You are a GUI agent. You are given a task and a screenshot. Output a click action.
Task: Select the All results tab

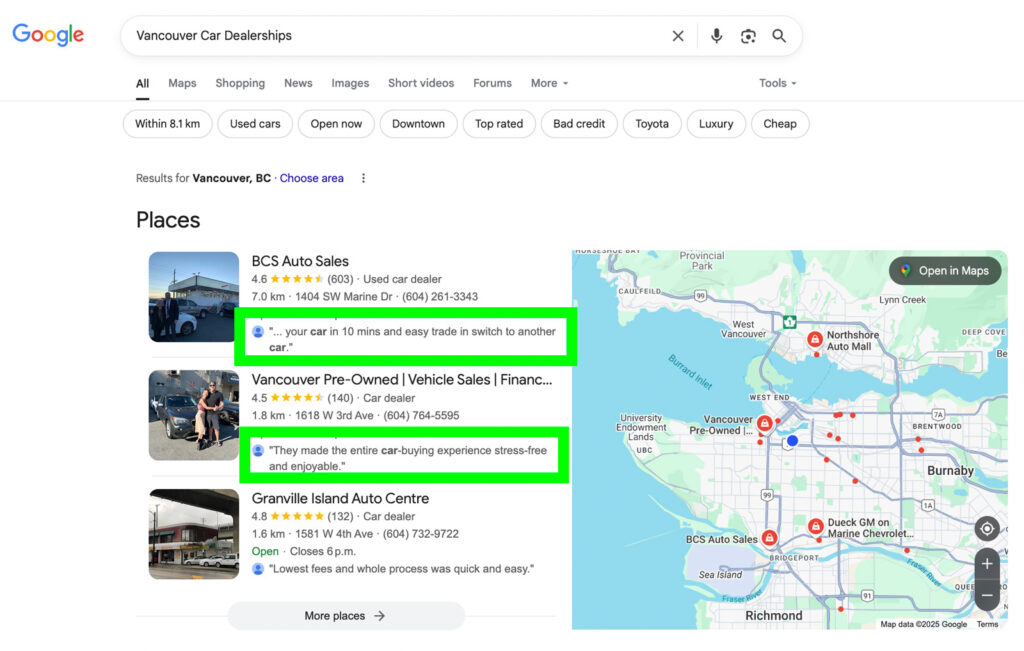click(x=142, y=84)
